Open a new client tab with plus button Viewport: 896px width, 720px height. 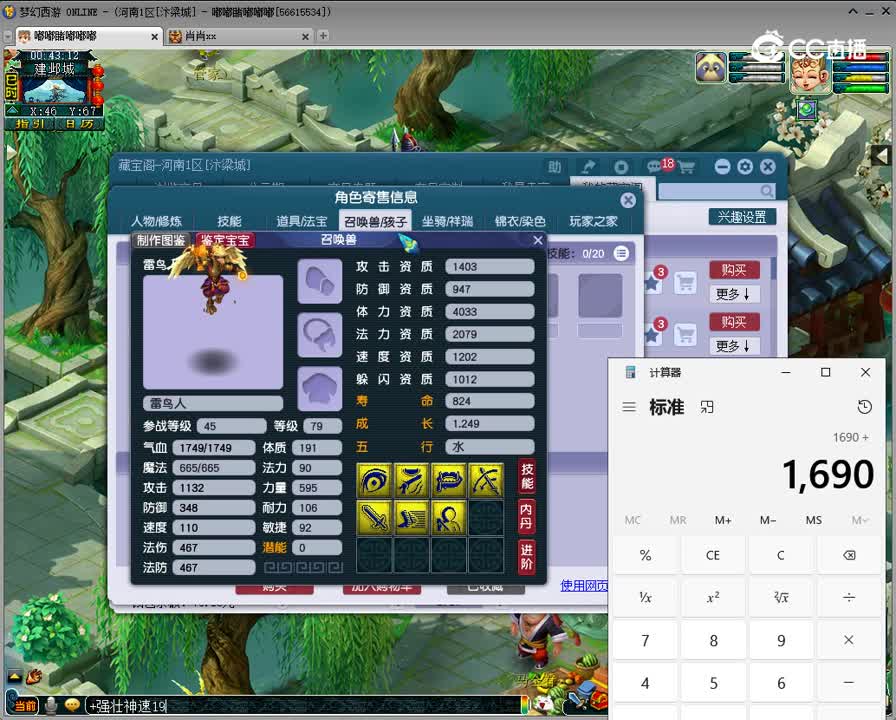click(x=323, y=35)
